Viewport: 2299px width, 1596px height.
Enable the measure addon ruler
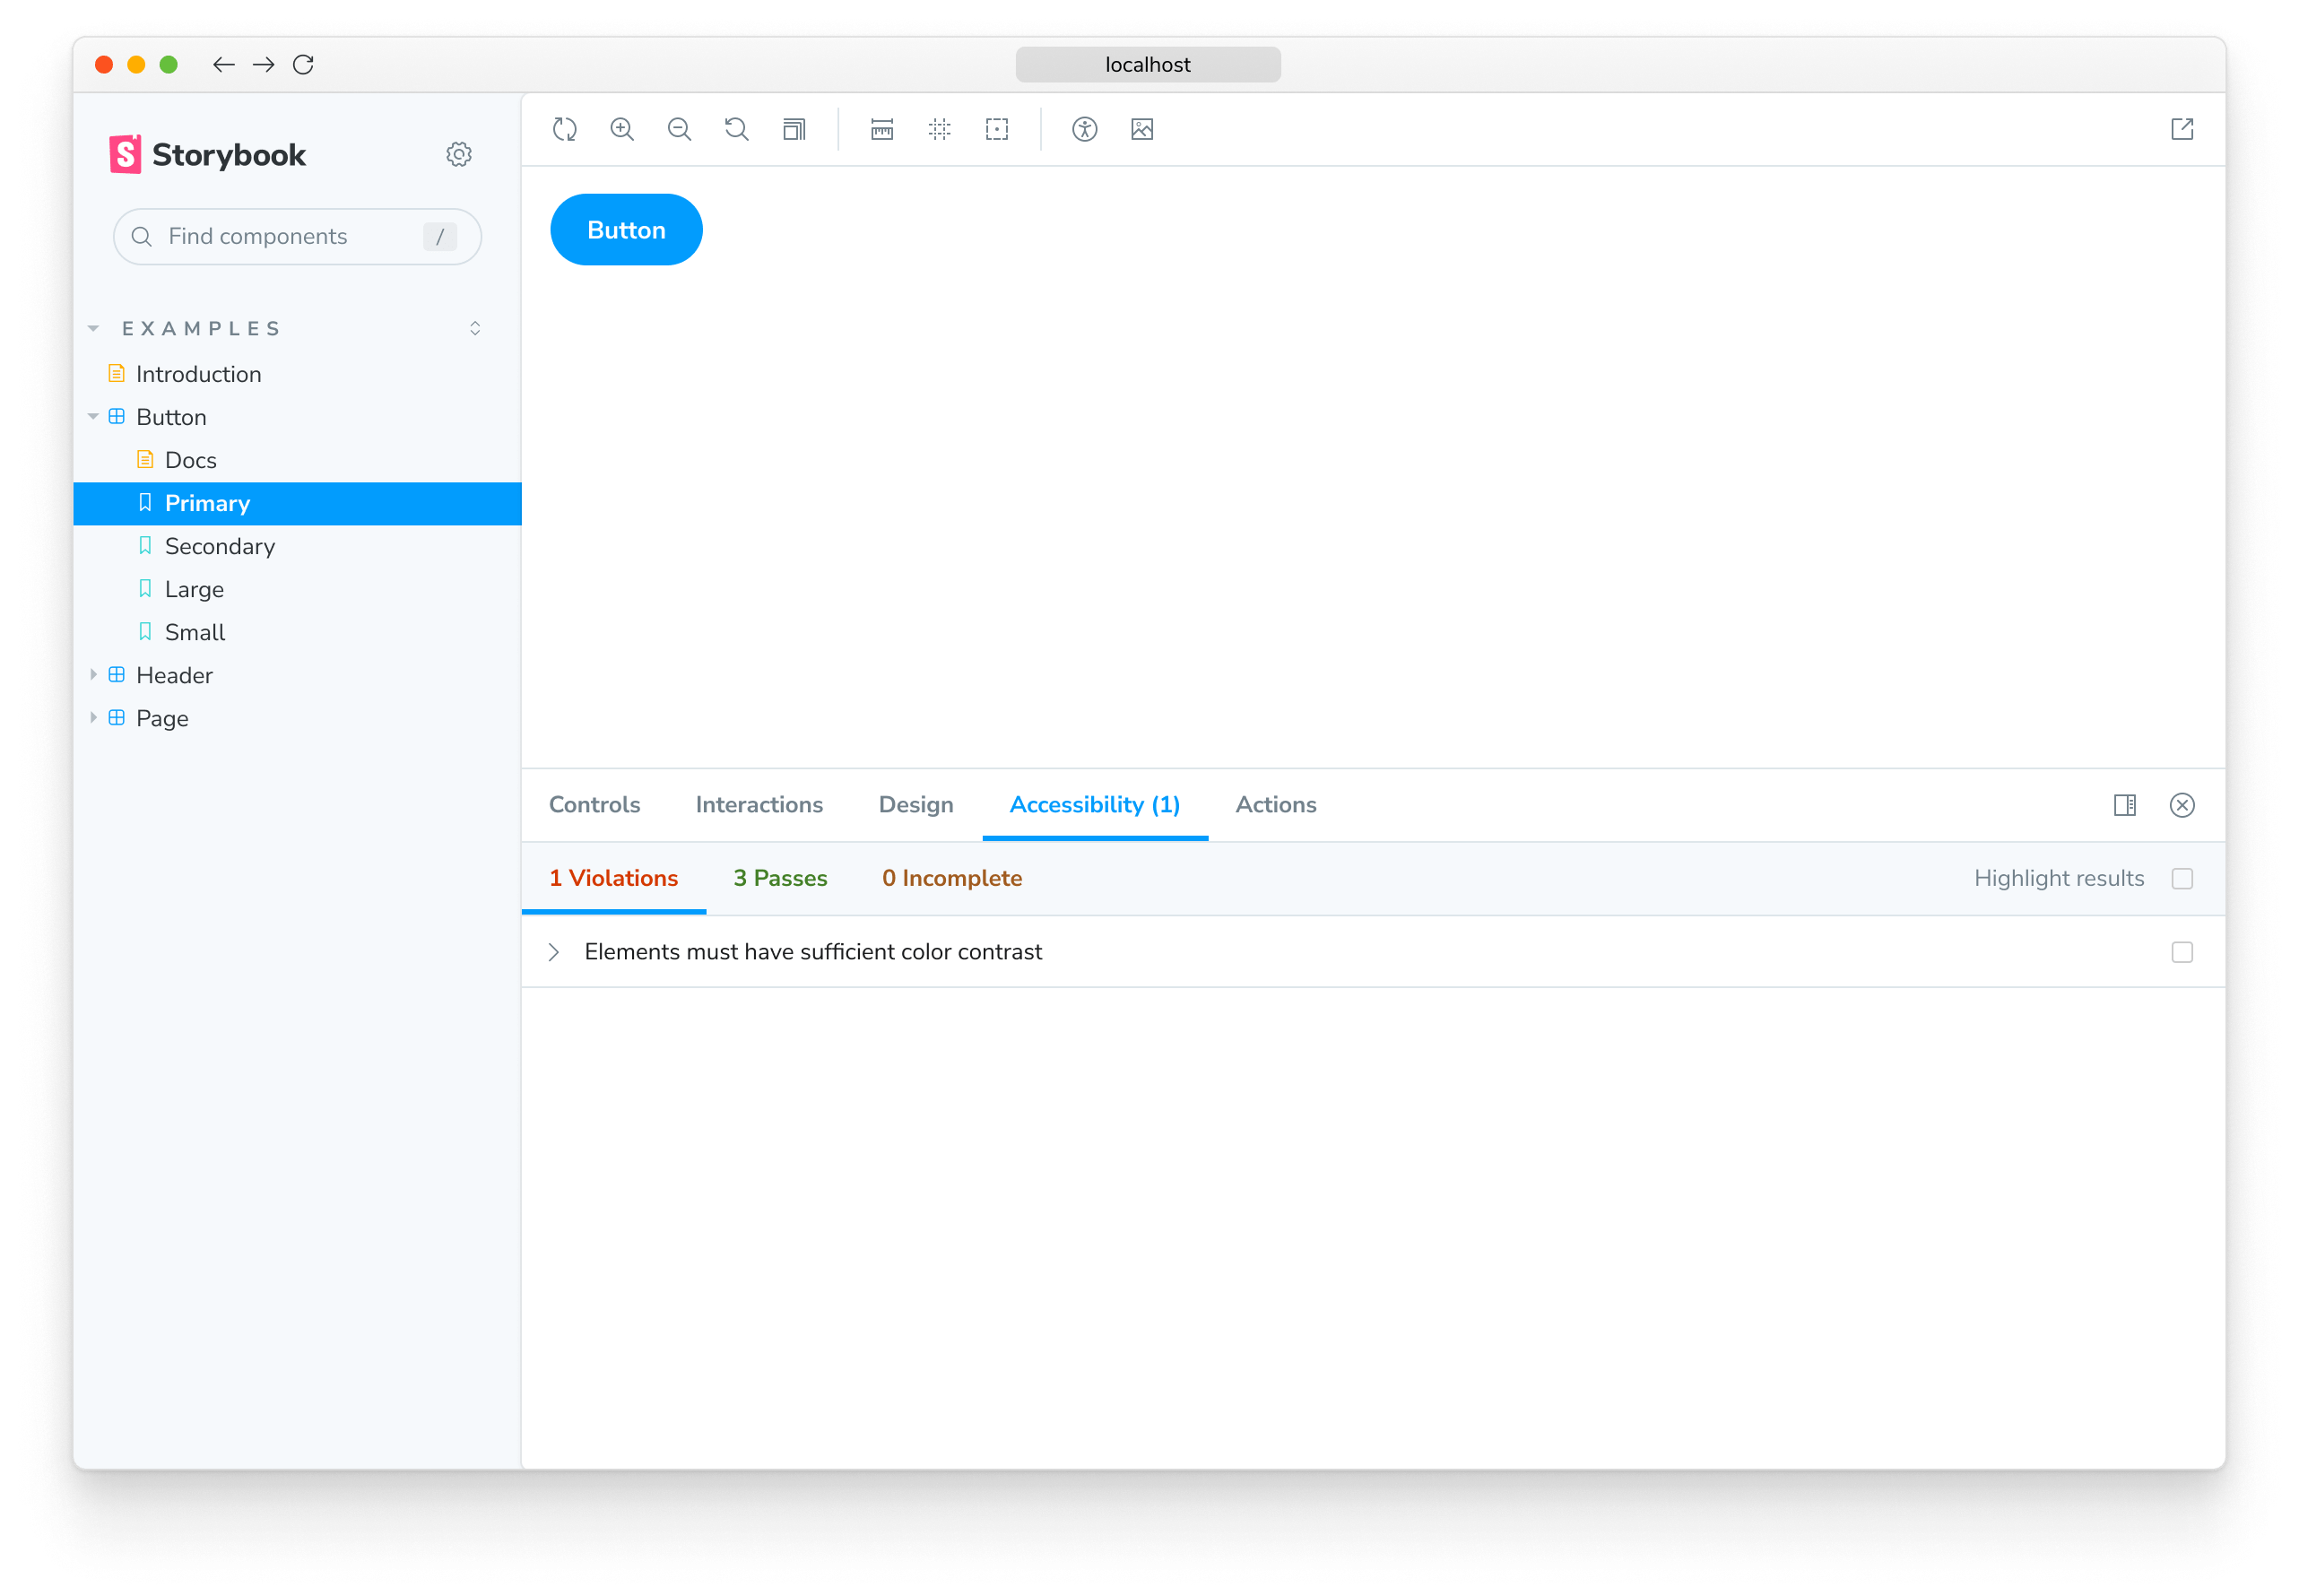click(x=881, y=129)
